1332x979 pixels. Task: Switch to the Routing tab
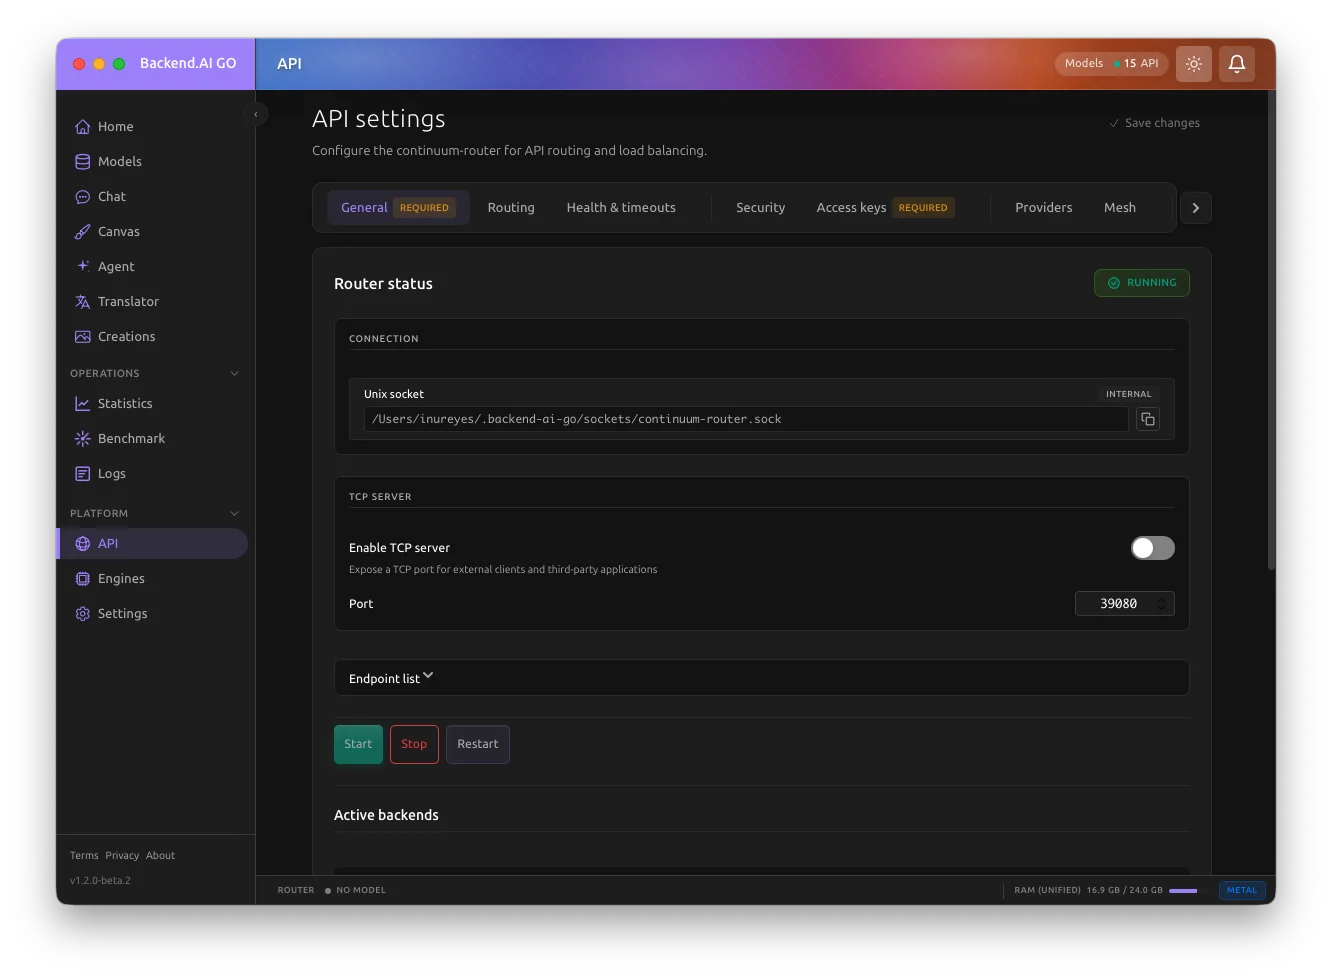[x=511, y=207]
